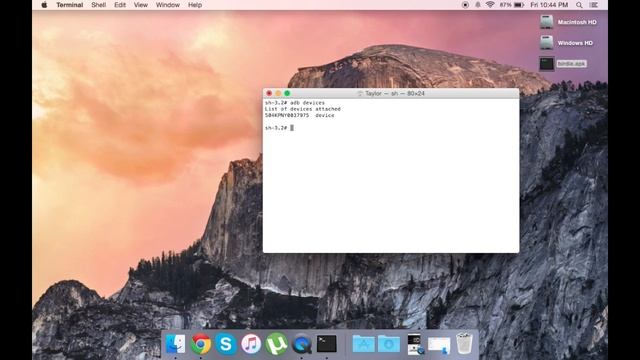This screenshot has width=640, height=360.
Task: Click the clock showing Fri 10:44 PM
Action: (x=549, y=5)
